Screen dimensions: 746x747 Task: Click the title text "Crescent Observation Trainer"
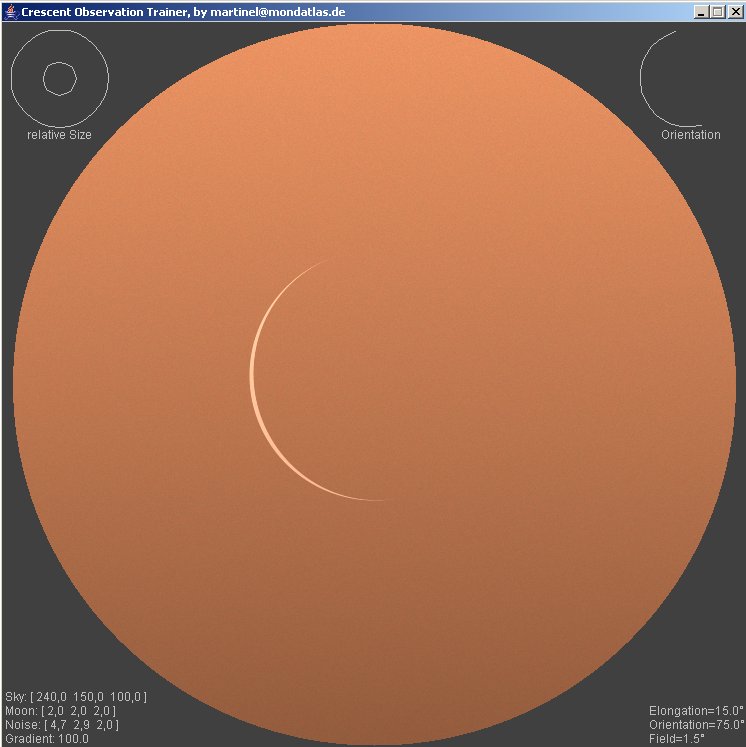104,12
